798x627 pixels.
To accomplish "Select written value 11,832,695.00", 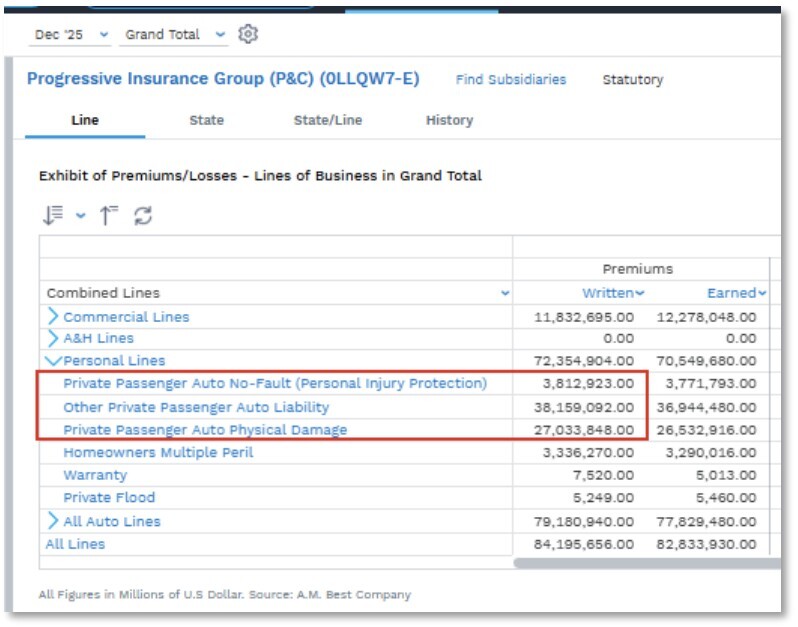I will [584, 317].
